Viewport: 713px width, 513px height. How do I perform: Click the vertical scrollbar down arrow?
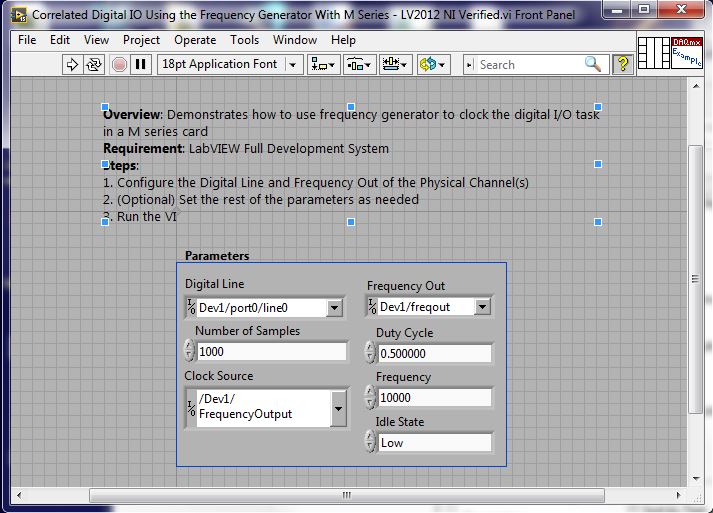[696, 478]
